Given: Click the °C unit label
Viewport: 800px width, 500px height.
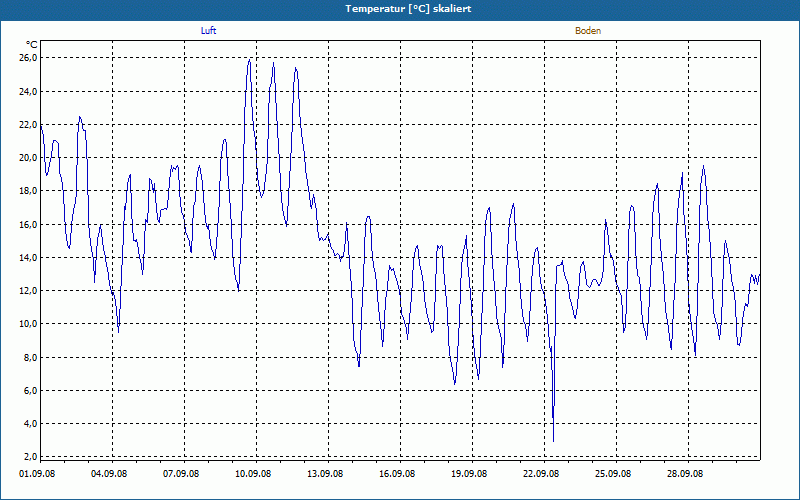Looking at the screenshot, I should (x=31, y=45).
